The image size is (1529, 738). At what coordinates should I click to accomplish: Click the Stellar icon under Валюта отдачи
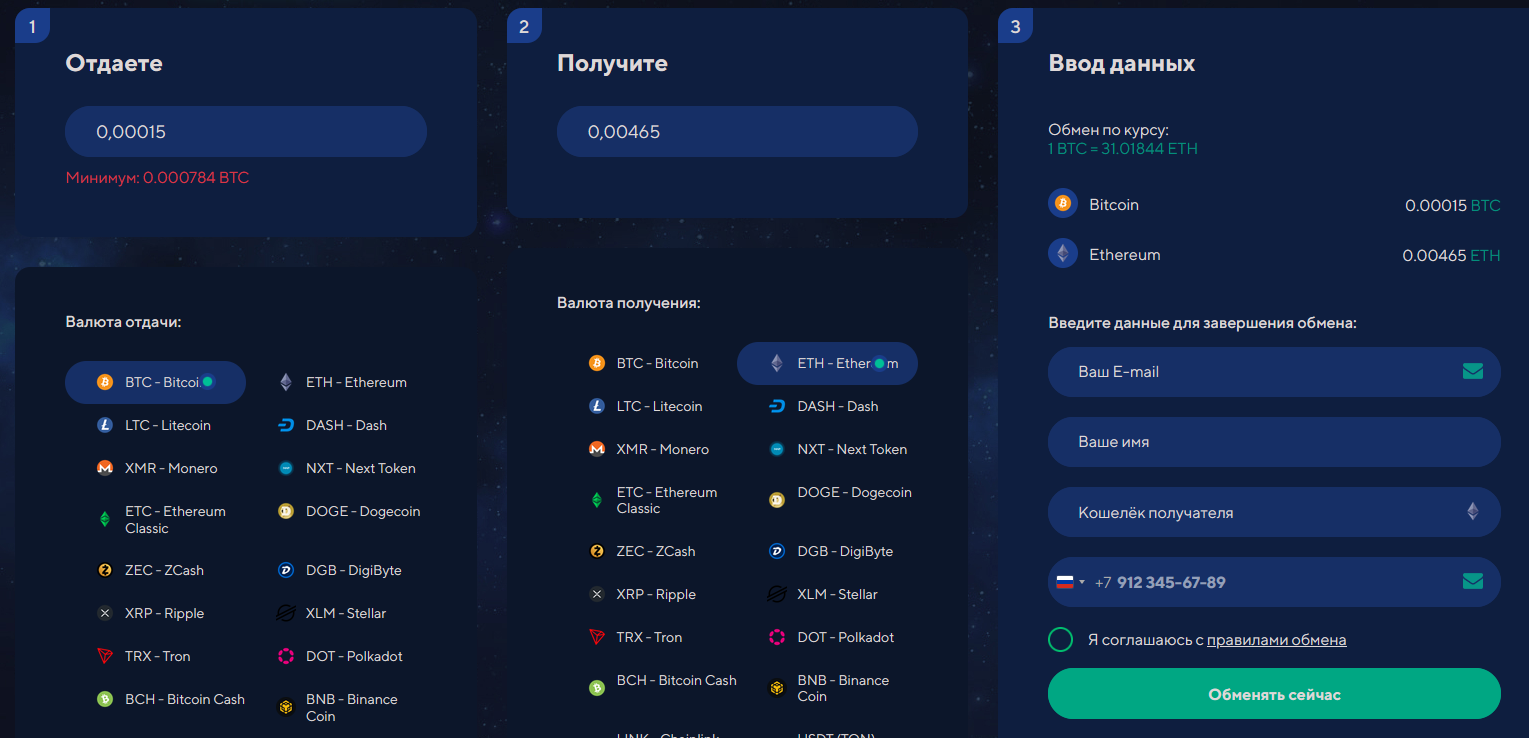pos(286,613)
